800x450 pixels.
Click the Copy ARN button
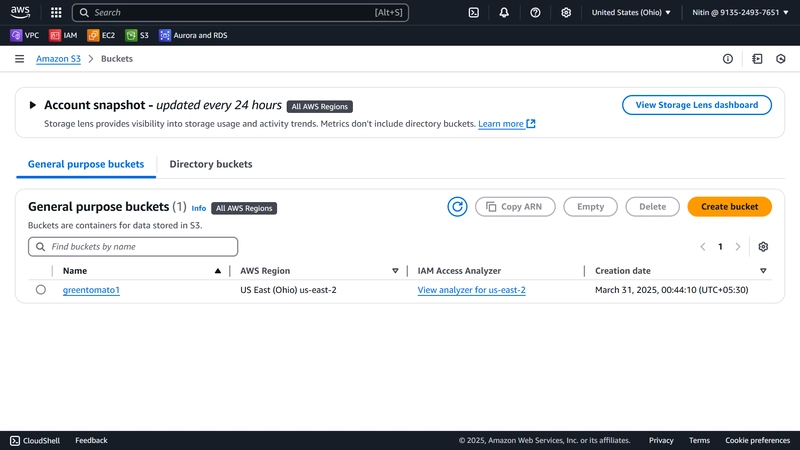[515, 207]
